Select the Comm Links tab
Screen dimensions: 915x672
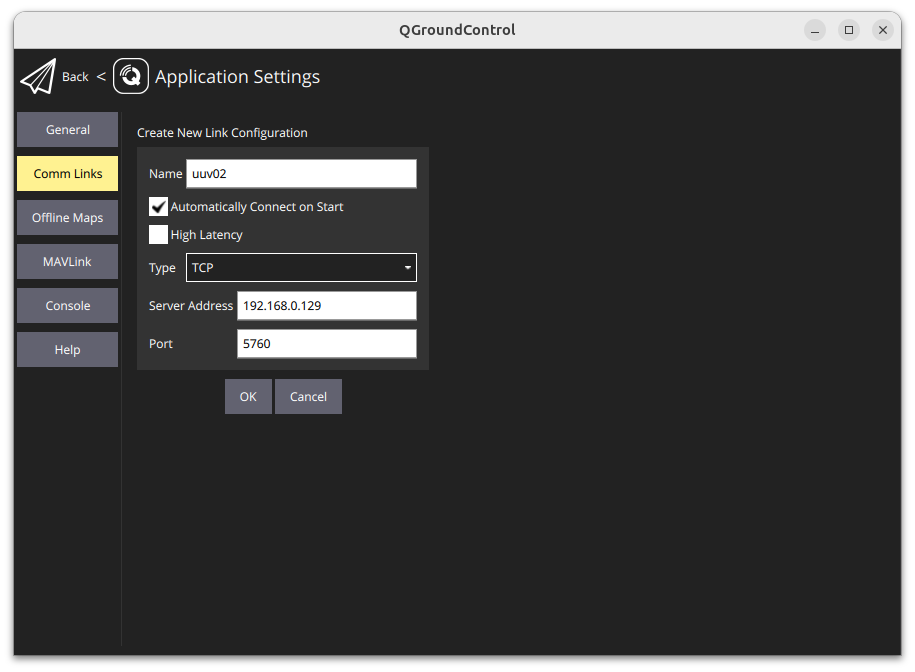68,173
